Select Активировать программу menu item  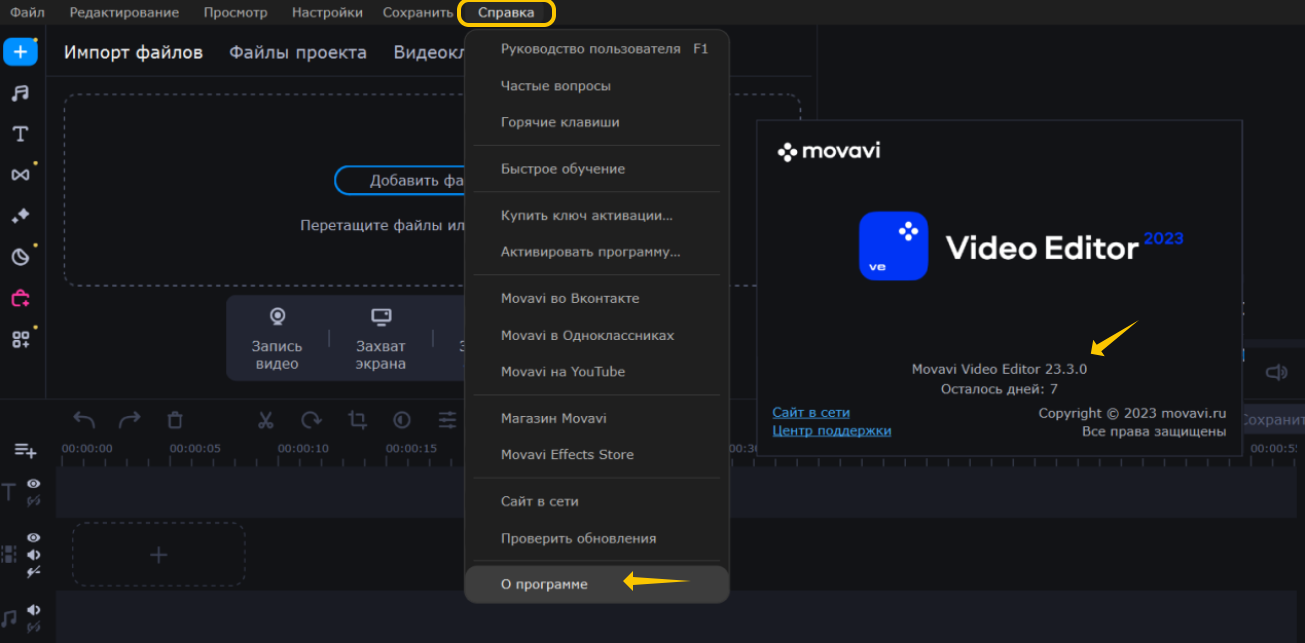tap(597, 252)
